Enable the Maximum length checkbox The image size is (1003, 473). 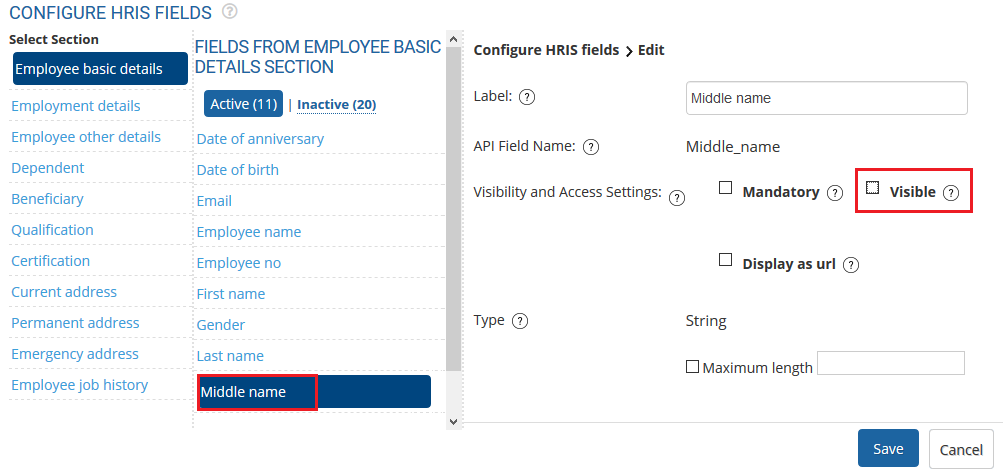[692, 367]
